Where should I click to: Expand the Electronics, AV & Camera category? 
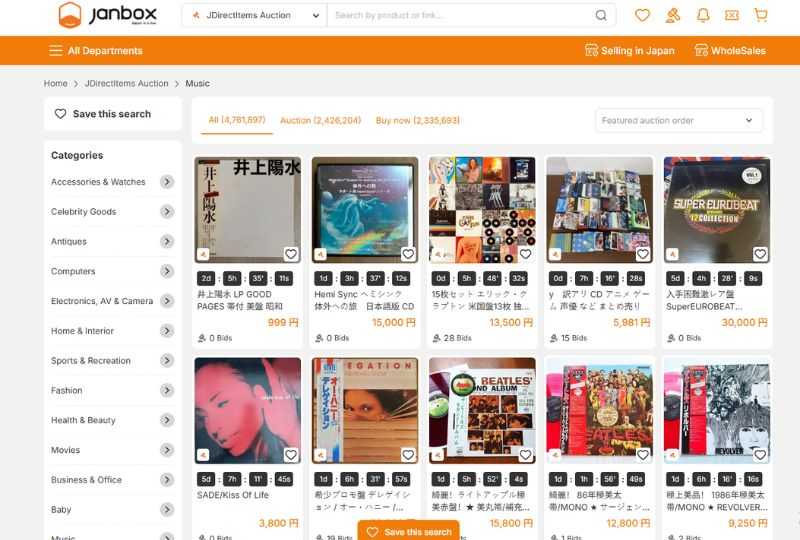167,301
